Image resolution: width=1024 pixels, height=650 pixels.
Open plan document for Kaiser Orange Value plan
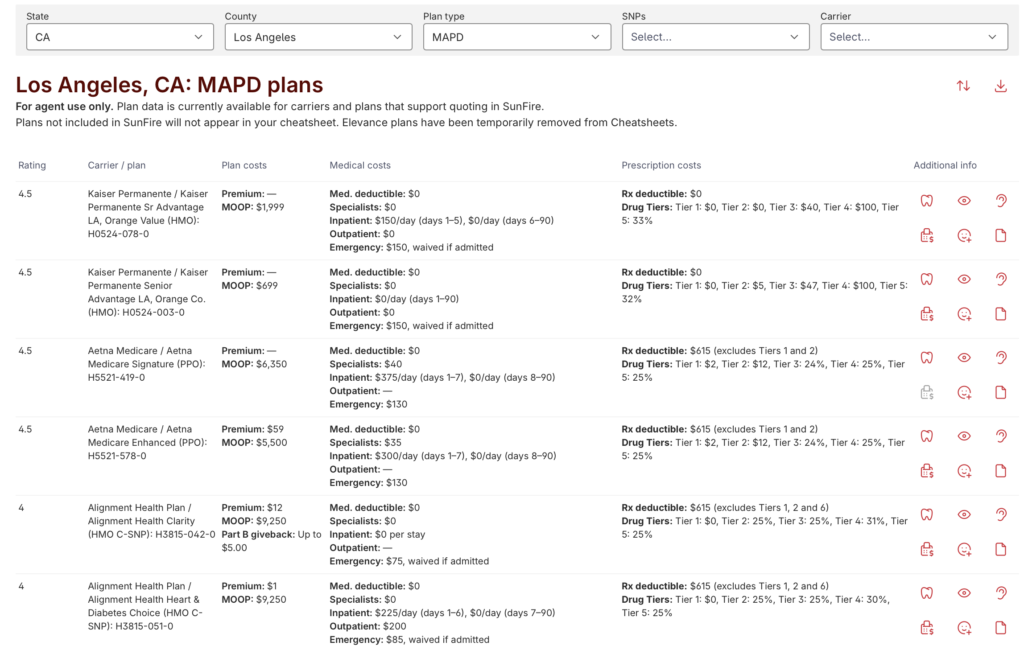(1001, 236)
